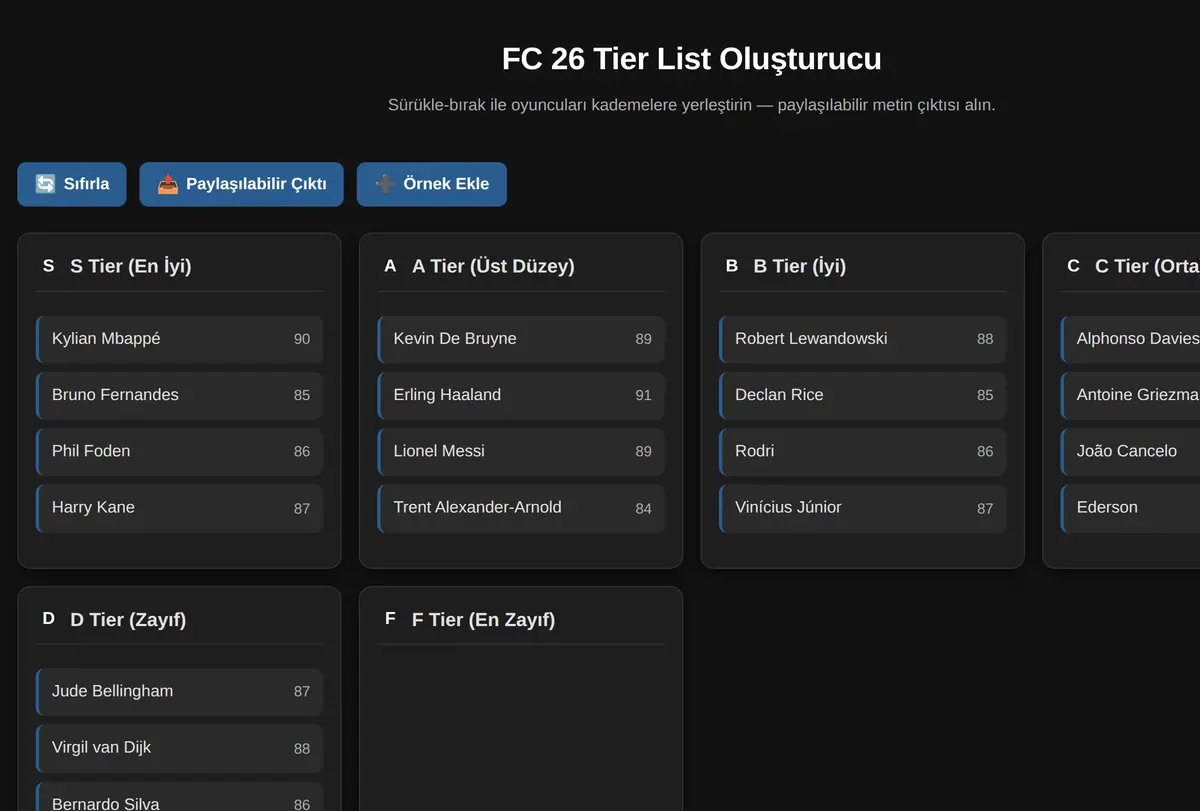Select the Alphonso Davies card
This screenshot has height=811, width=1200.
click(1131, 339)
